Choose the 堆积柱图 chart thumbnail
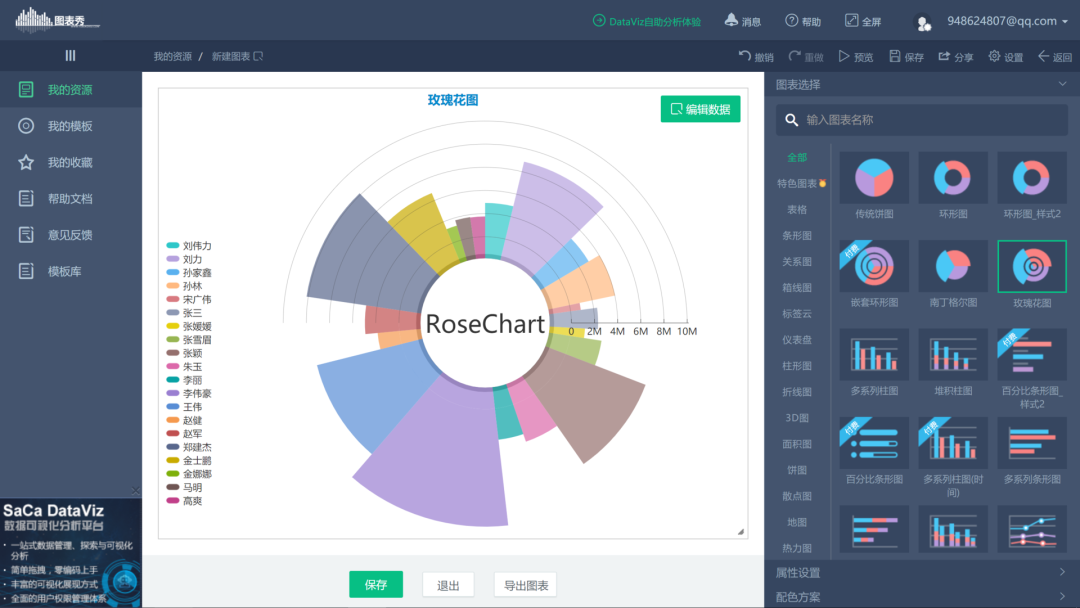The image size is (1080, 608). (953, 355)
